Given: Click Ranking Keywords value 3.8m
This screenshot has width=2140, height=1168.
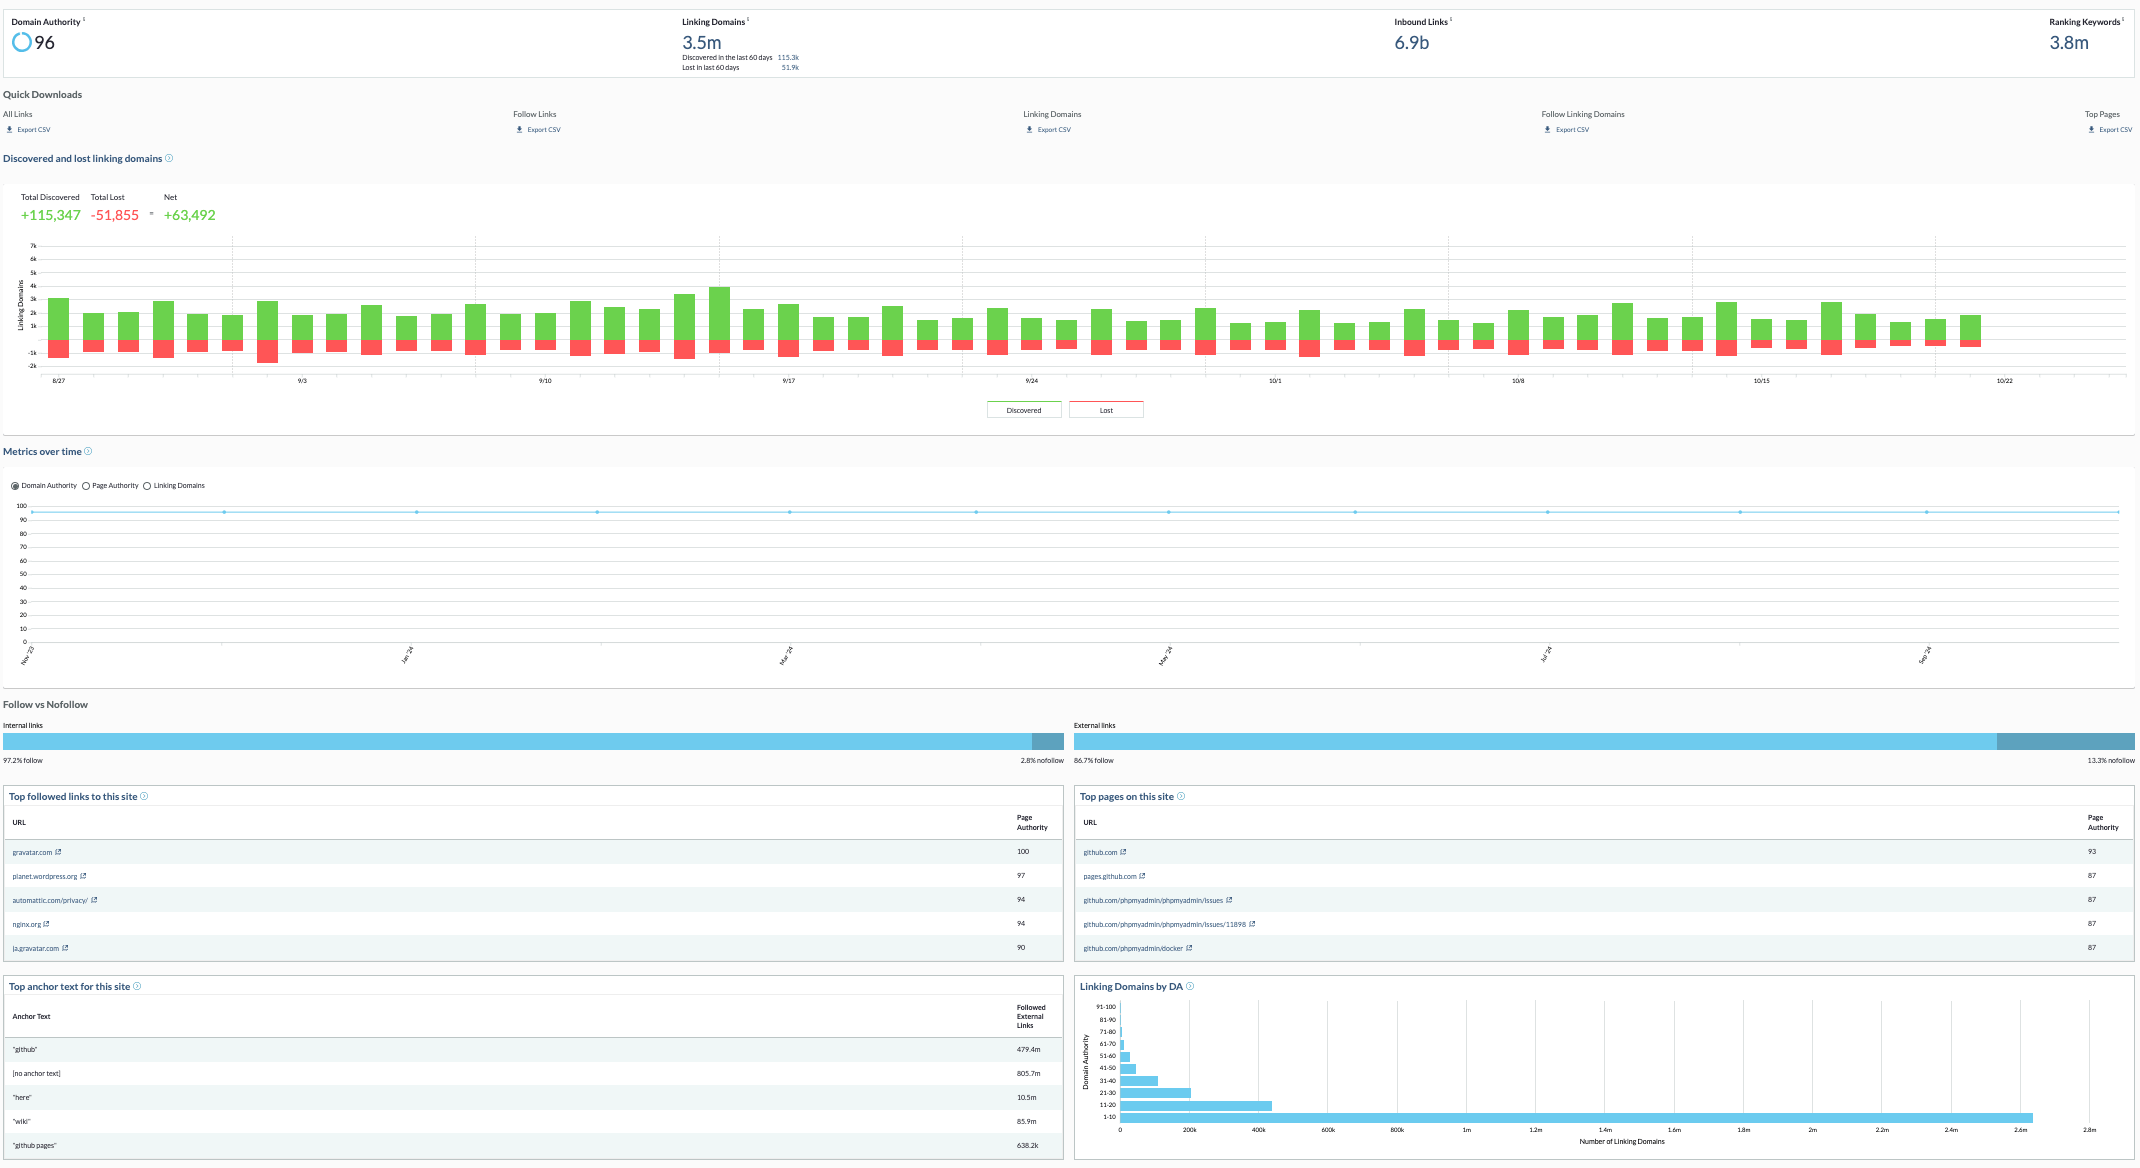Looking at the screenshot, I should pos(2069,42).
